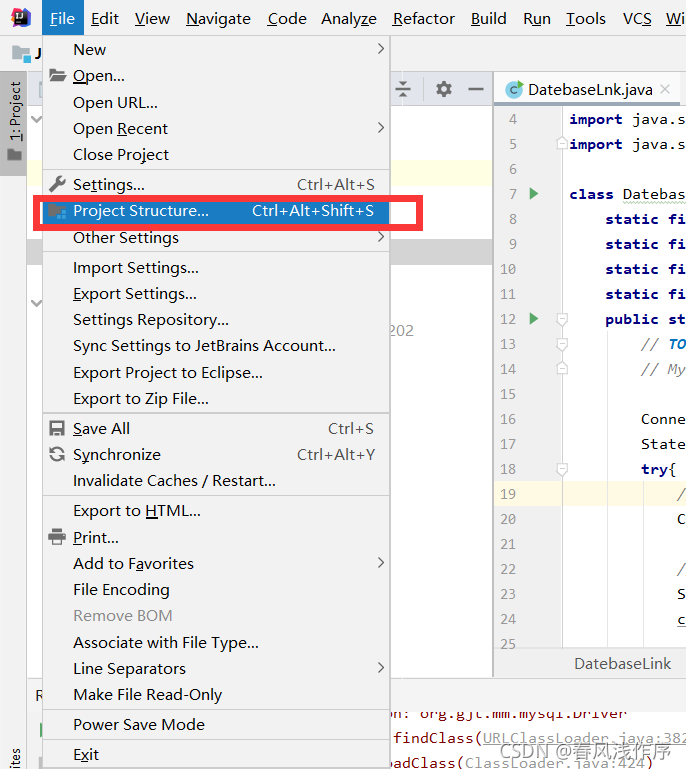Toggle fold marker on line 13

562,344
